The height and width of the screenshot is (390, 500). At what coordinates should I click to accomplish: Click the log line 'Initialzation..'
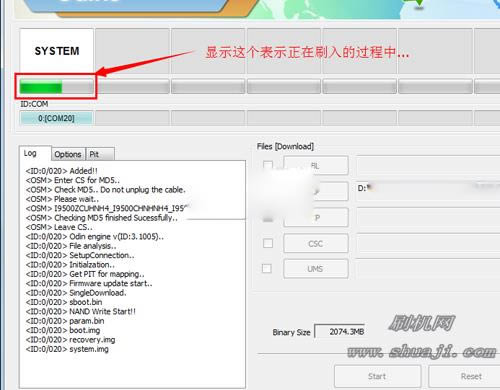pyautogui.click(x=70, y=265)
